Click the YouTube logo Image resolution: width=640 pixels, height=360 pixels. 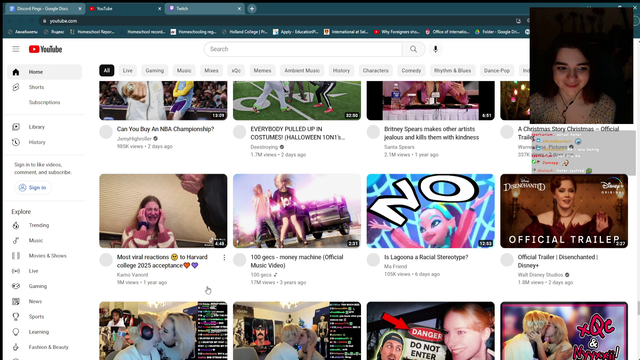(x=45, y=49)
